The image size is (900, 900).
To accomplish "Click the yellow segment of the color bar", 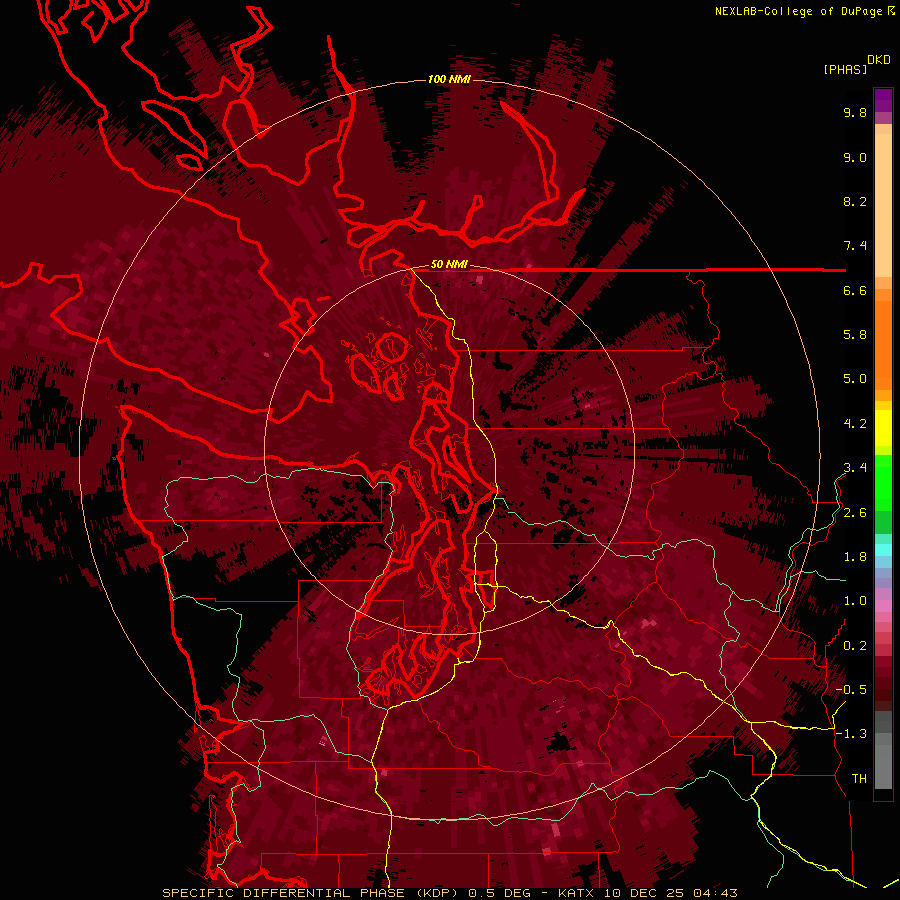I will [883, 428].
